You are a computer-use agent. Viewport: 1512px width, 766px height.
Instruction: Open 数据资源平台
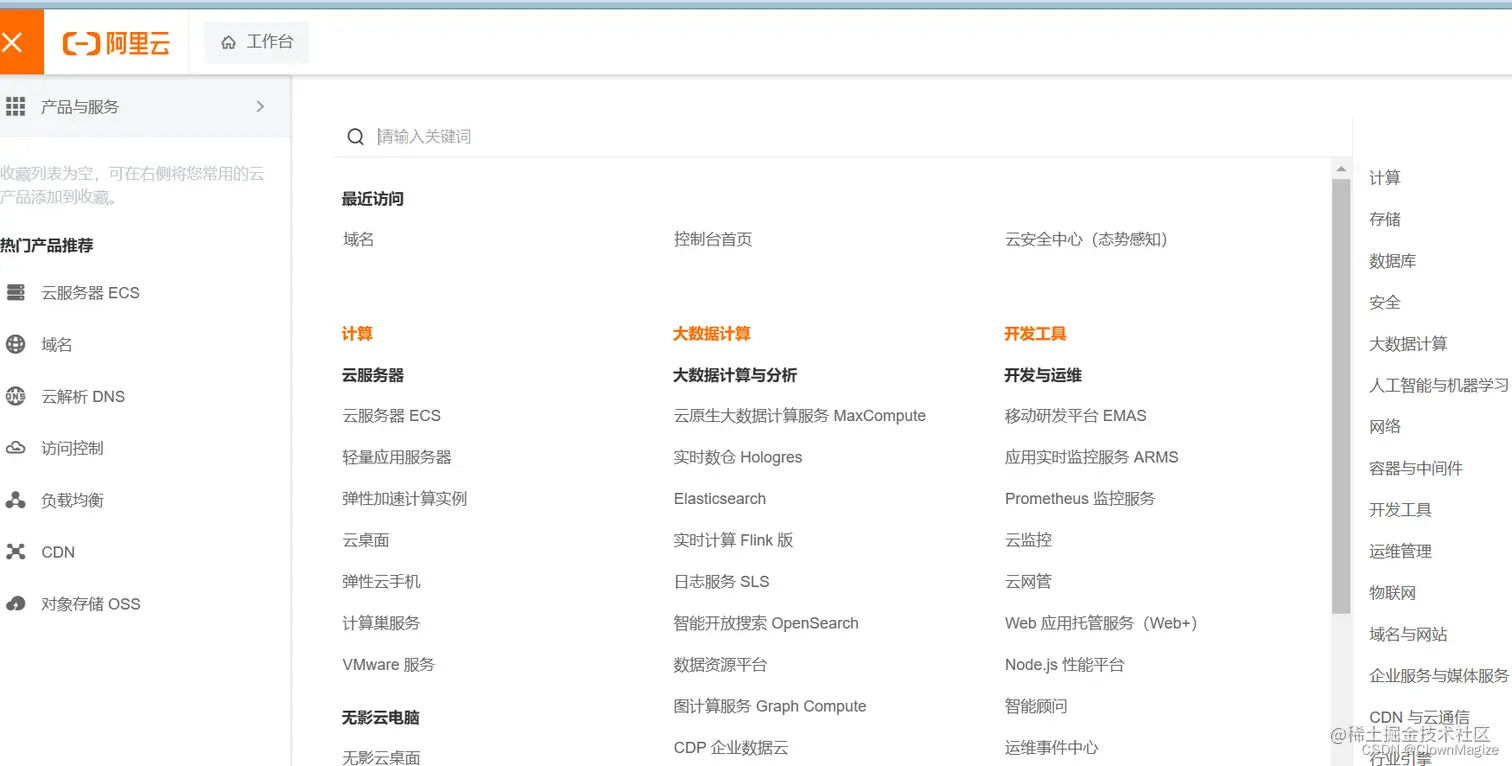pos(720,665)
